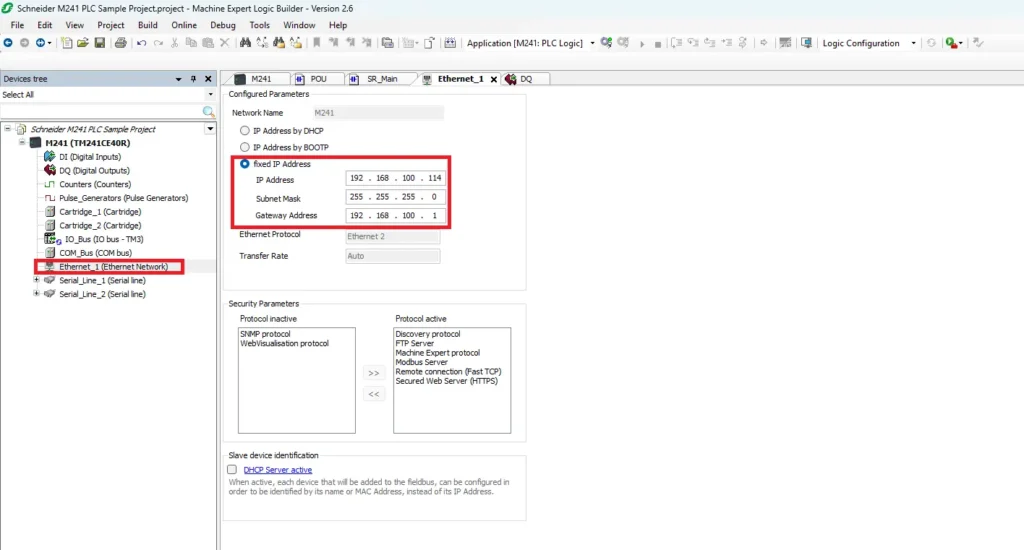This screenshot has height=550, width=1024.
Task: Open the File menu
Action: click(18, 25)
